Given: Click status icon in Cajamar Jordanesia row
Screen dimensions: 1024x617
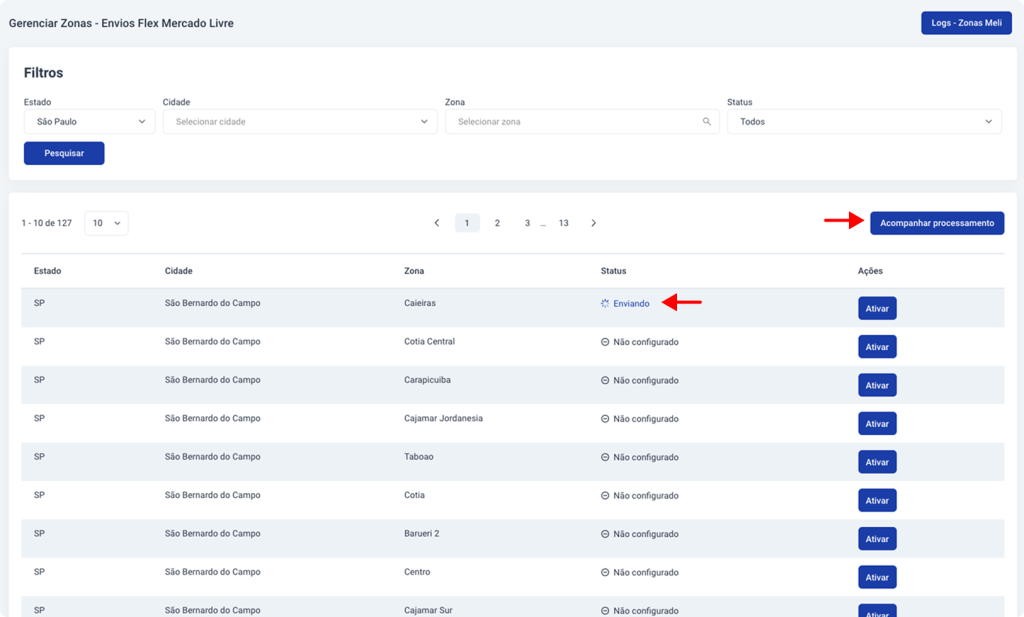Looking at the screenshot, I should click(x=605, y=419).
